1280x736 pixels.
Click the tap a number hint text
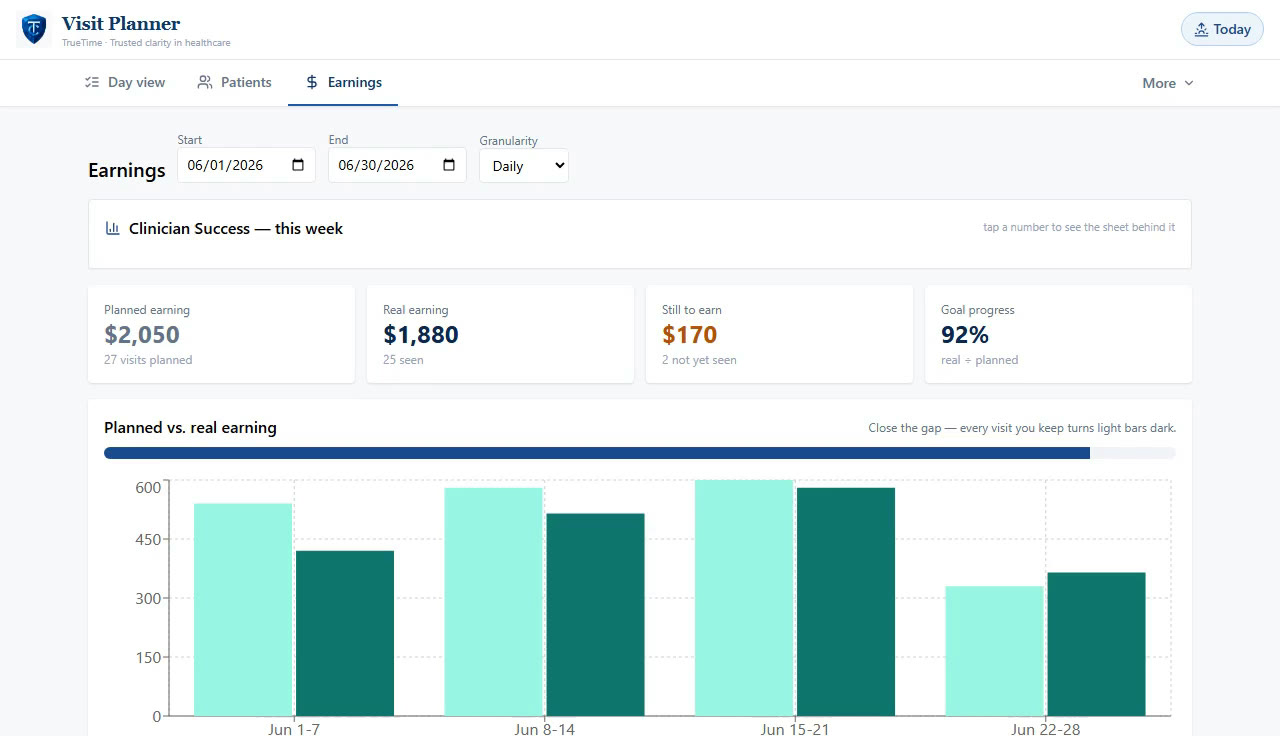[x=1079, y=227]
